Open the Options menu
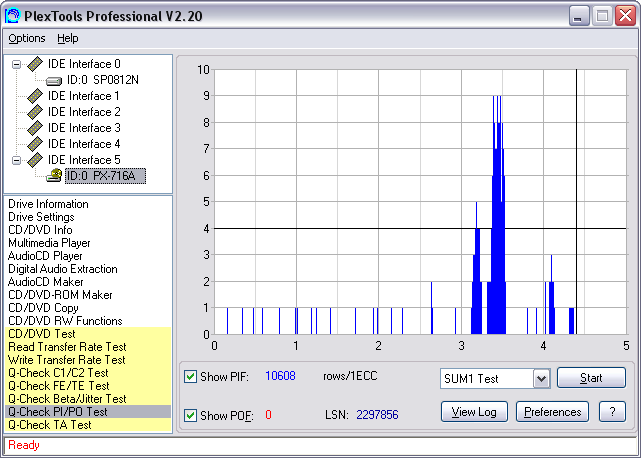641x458 pixels. 27,38
